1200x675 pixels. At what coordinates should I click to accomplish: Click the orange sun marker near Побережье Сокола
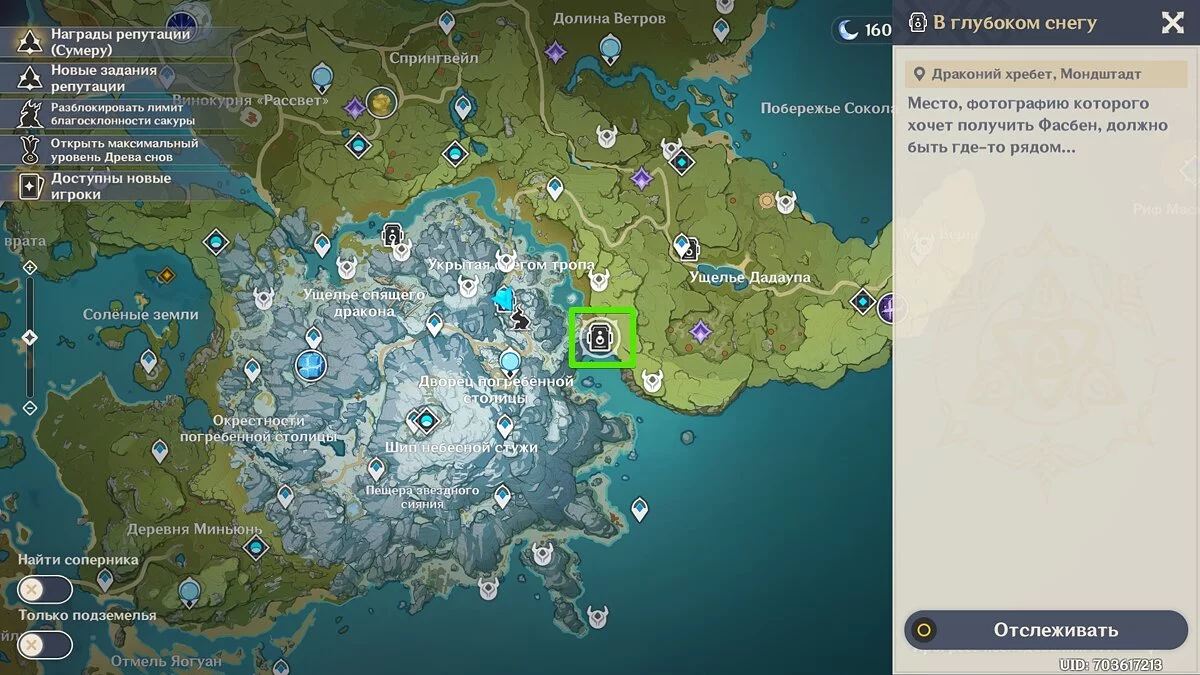pyautogui.click(x=767, y=201)
